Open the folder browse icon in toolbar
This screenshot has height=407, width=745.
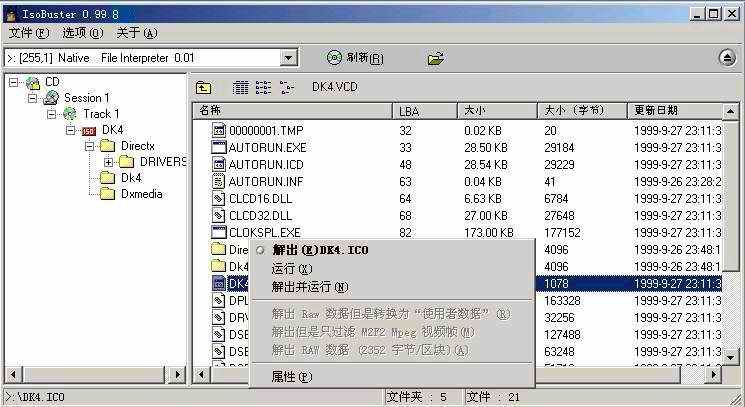pyautogui.click(x=436, y=58)
